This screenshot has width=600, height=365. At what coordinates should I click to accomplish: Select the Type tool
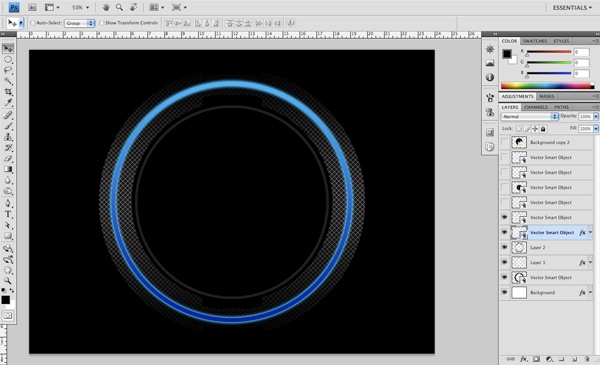click(x=8, y=214)
